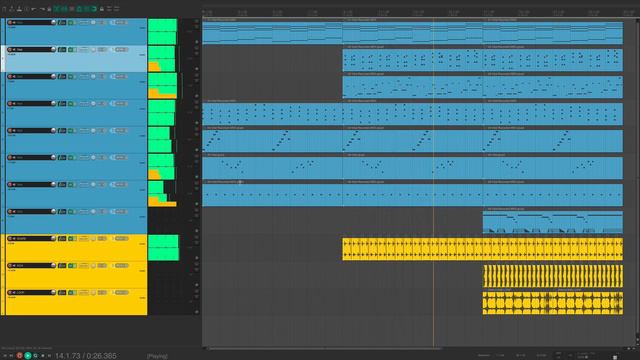The image size is (640, 360).
Task: Click Go to end transport button
Action: coord(11,356)
